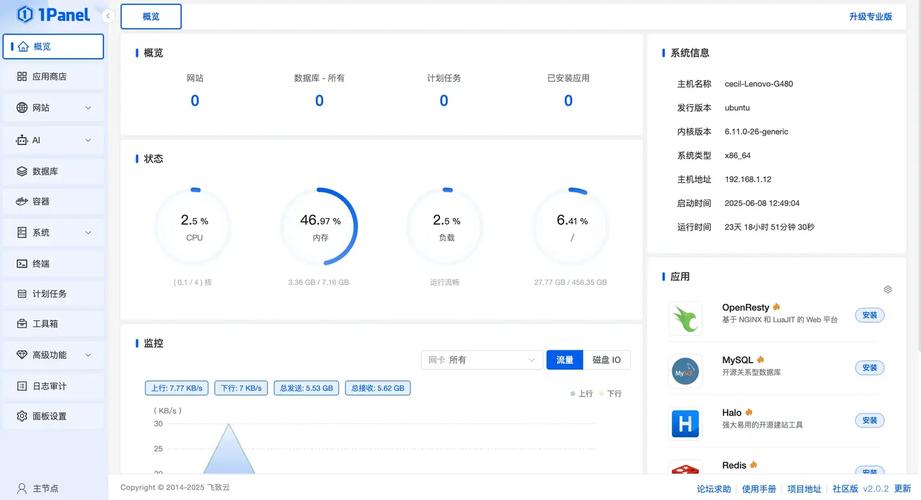Click the 下行: 7 KB/s tag

[241, 388]
